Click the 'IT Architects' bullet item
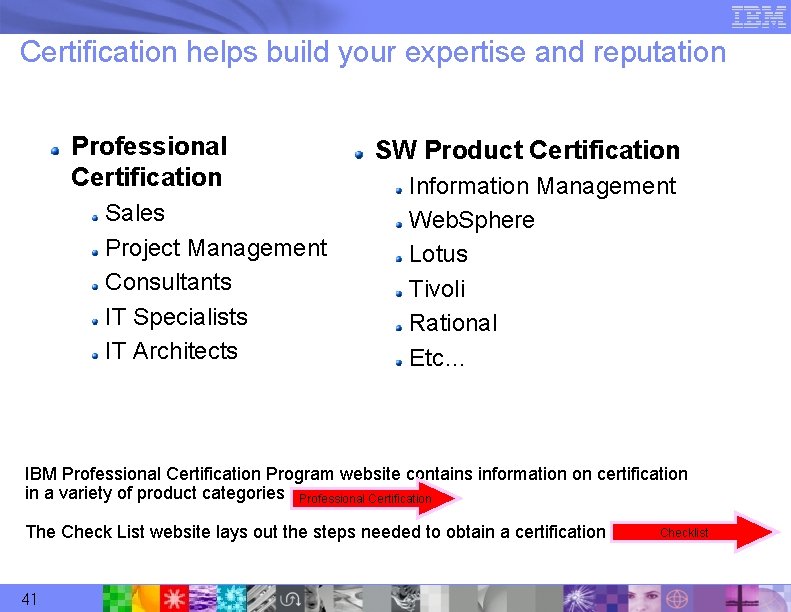Viewport: 791px width, 612px height. tap(171, 351)
